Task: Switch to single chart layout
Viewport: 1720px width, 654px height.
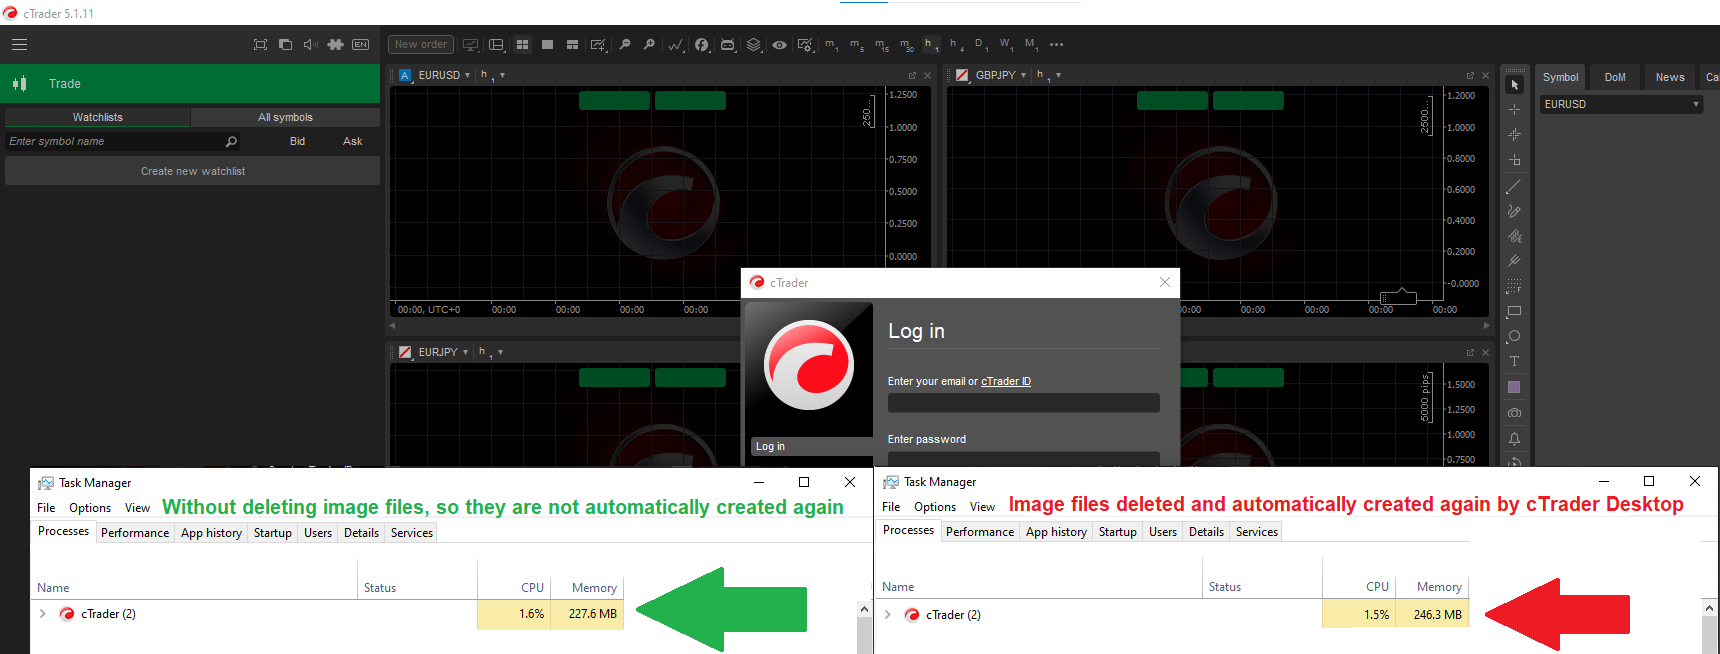Action: tap(547, 44)
